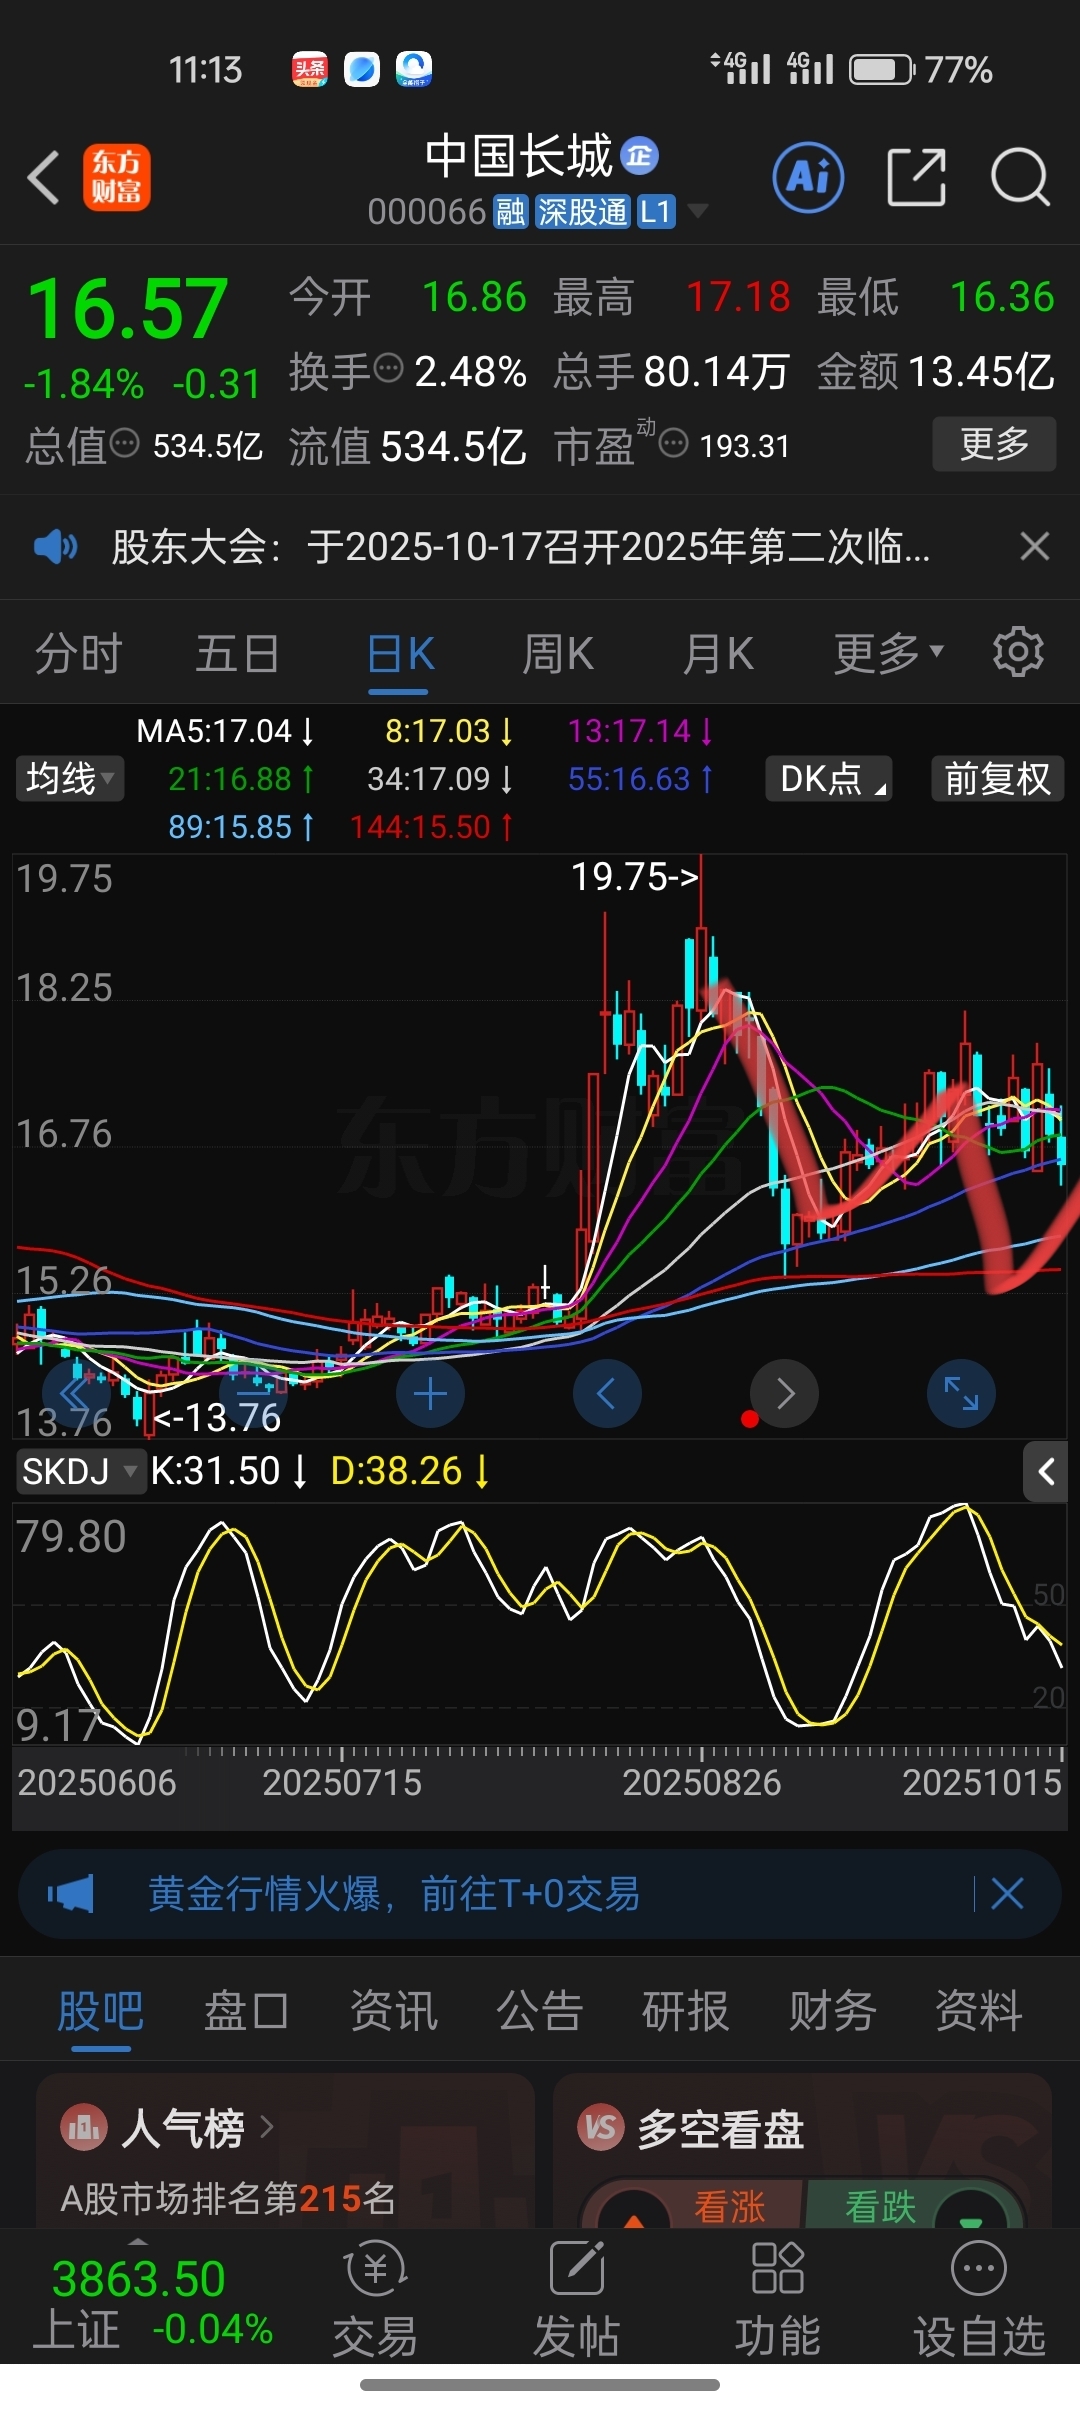Viewport: 1080px width, 2412px height.
Task: Vote 看跌 in 多空看盘
Action: pyautogui.click(x=880, y=2206)
